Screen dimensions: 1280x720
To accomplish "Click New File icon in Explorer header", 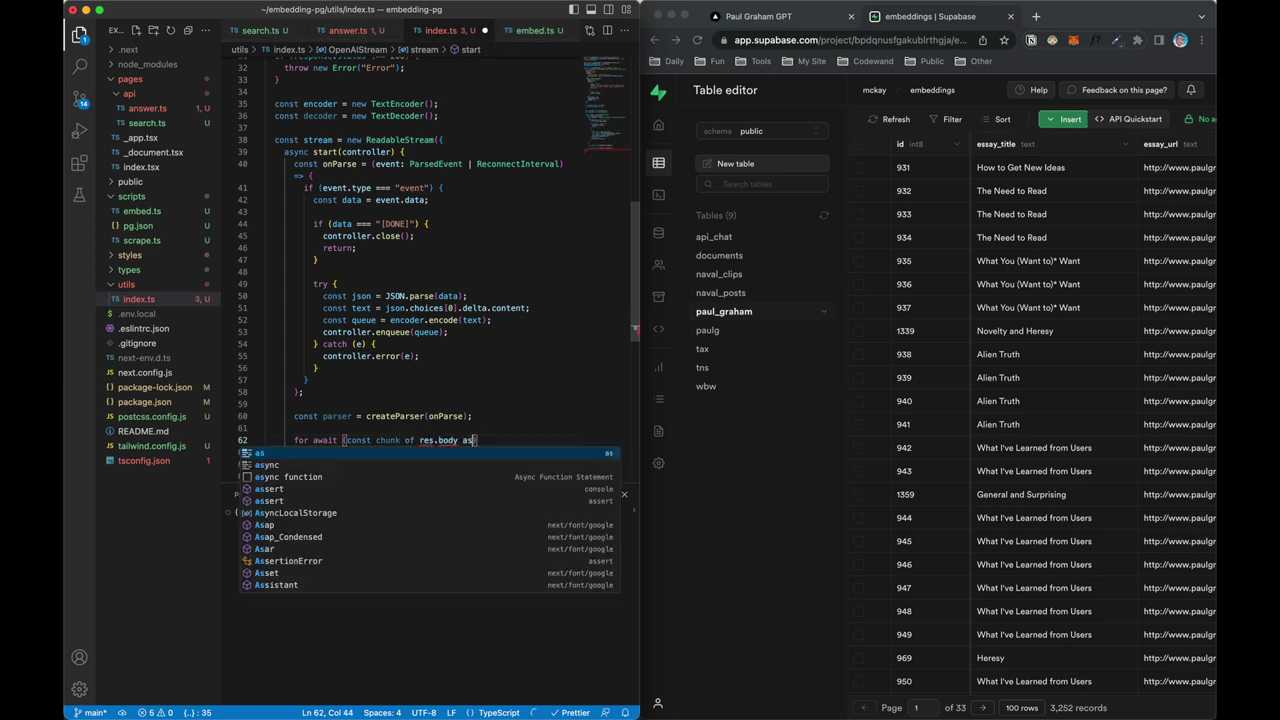I will point(136,31).
